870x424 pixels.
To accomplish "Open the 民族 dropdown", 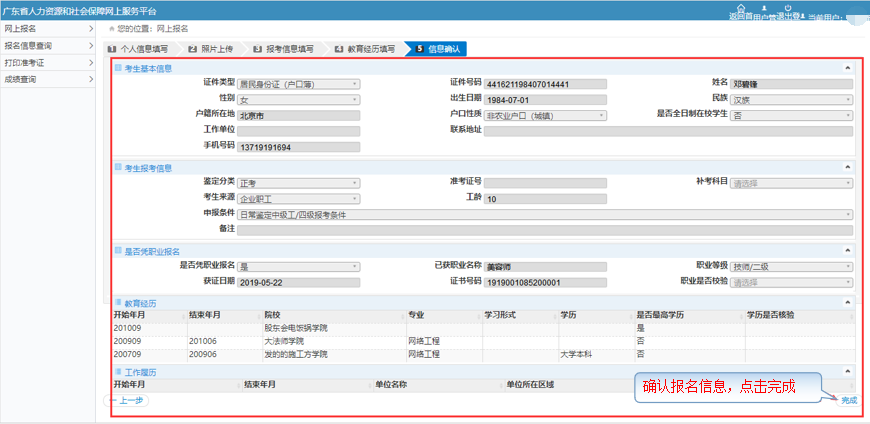I will pyautogui.click(x=791, y=100).
